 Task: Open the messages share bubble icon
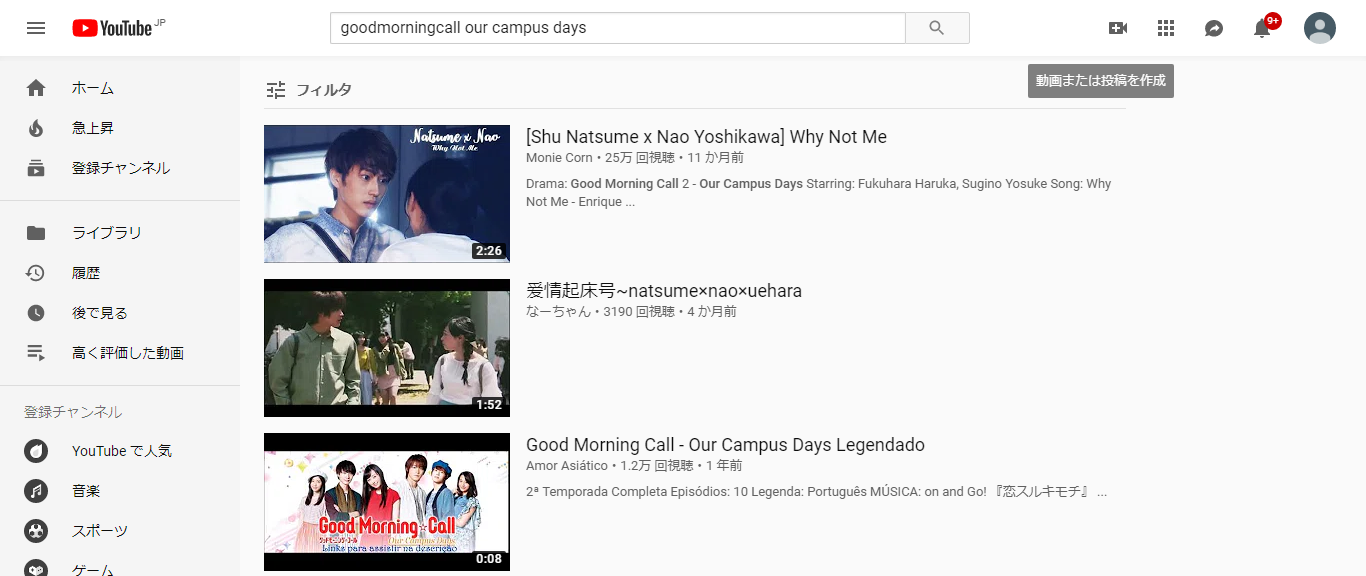[1214, 28]
